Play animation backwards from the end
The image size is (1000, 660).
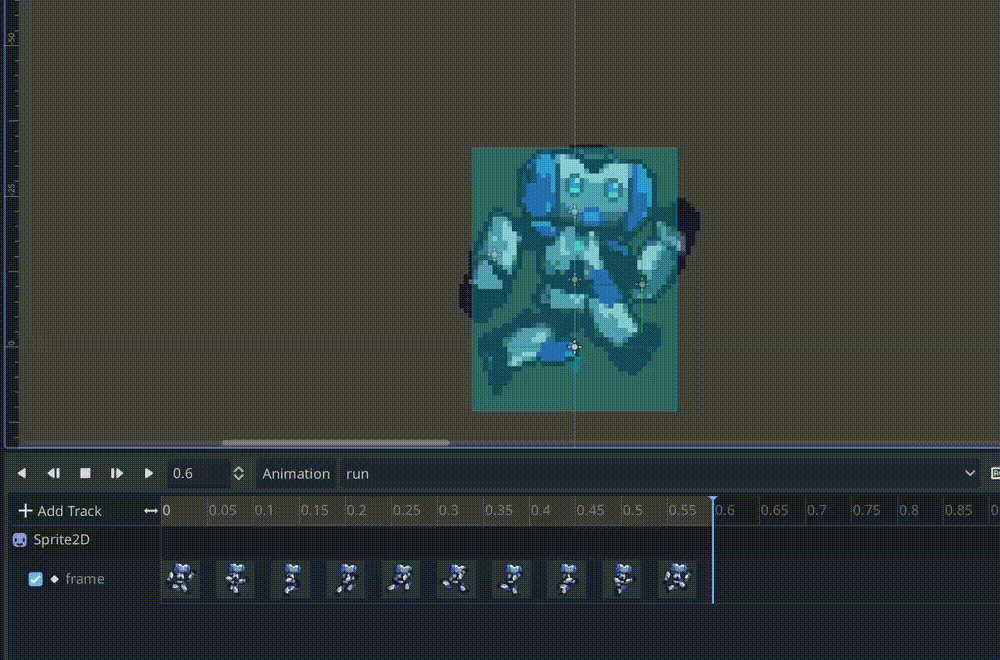[54, 473]
